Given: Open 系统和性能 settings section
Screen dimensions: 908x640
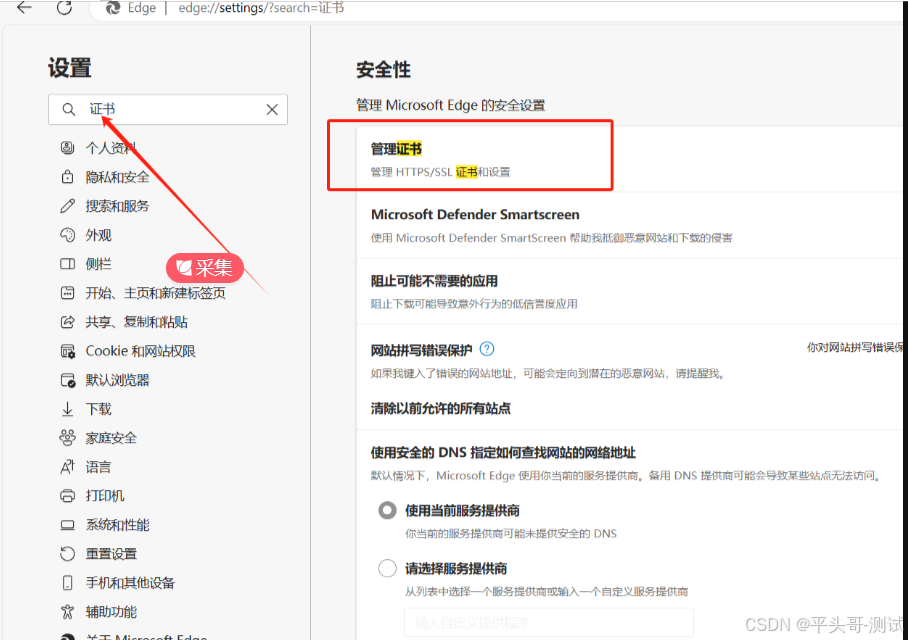Looking at the screenshot, I should point(118,525).
